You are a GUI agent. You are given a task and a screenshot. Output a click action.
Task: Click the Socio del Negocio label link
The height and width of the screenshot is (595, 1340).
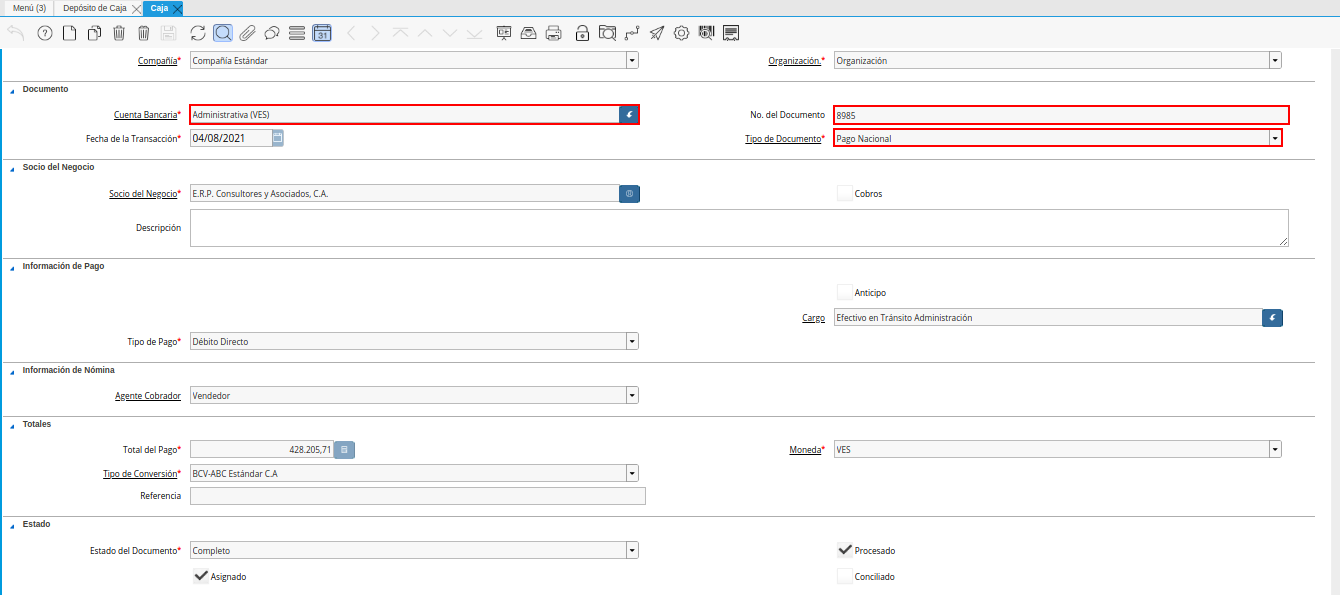click(x=143, y=194)
